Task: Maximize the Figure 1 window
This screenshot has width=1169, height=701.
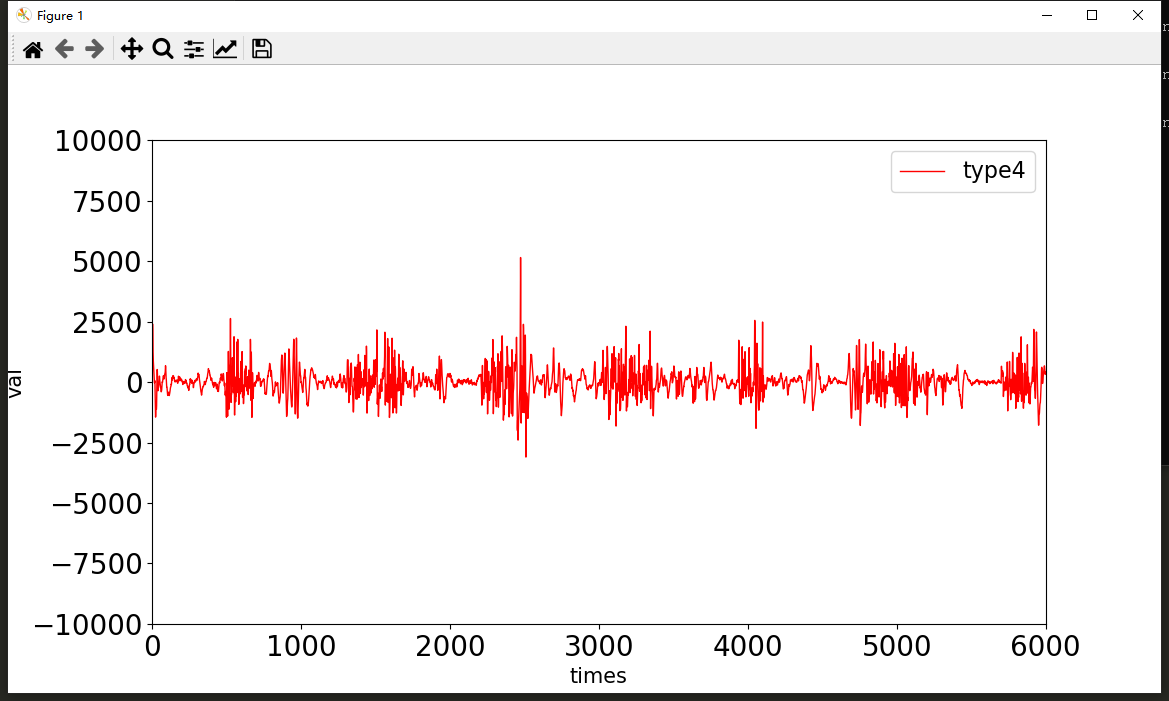Action: coord(1092,15)
